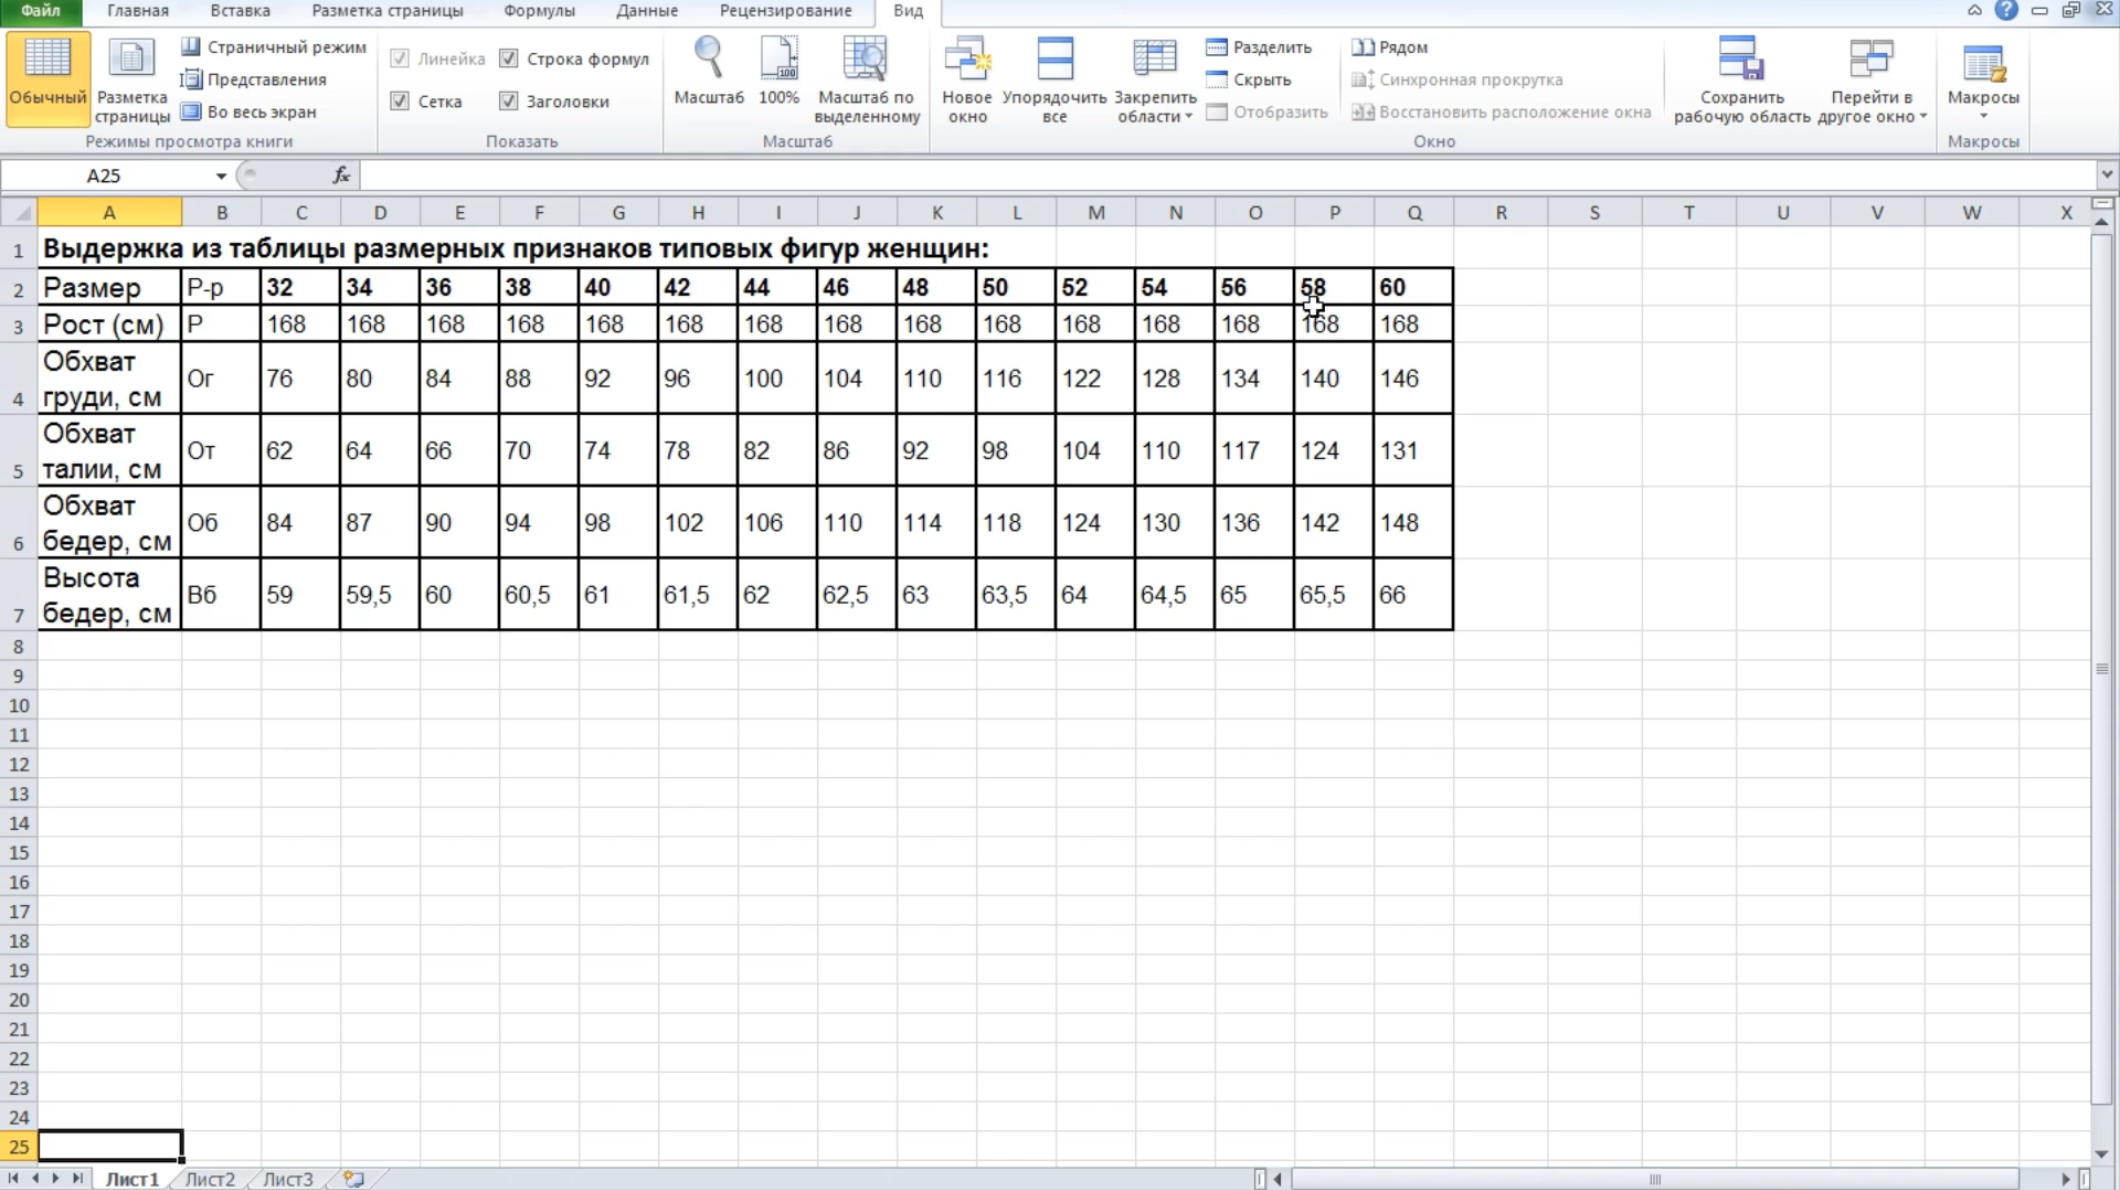This screenshot has width=2120, height=1190.
Task: Click the Скрыть window button
Action: click(x=1249, y=80)
